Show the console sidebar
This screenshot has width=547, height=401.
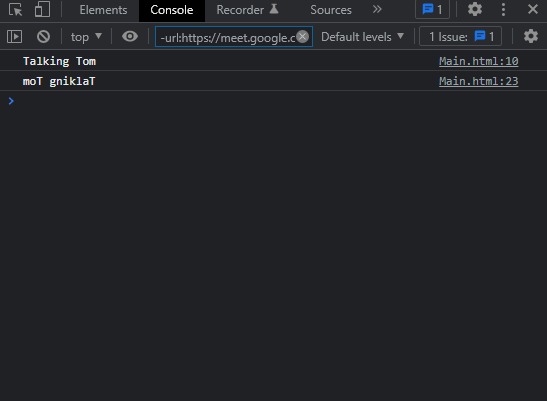(x=15, y=37)
